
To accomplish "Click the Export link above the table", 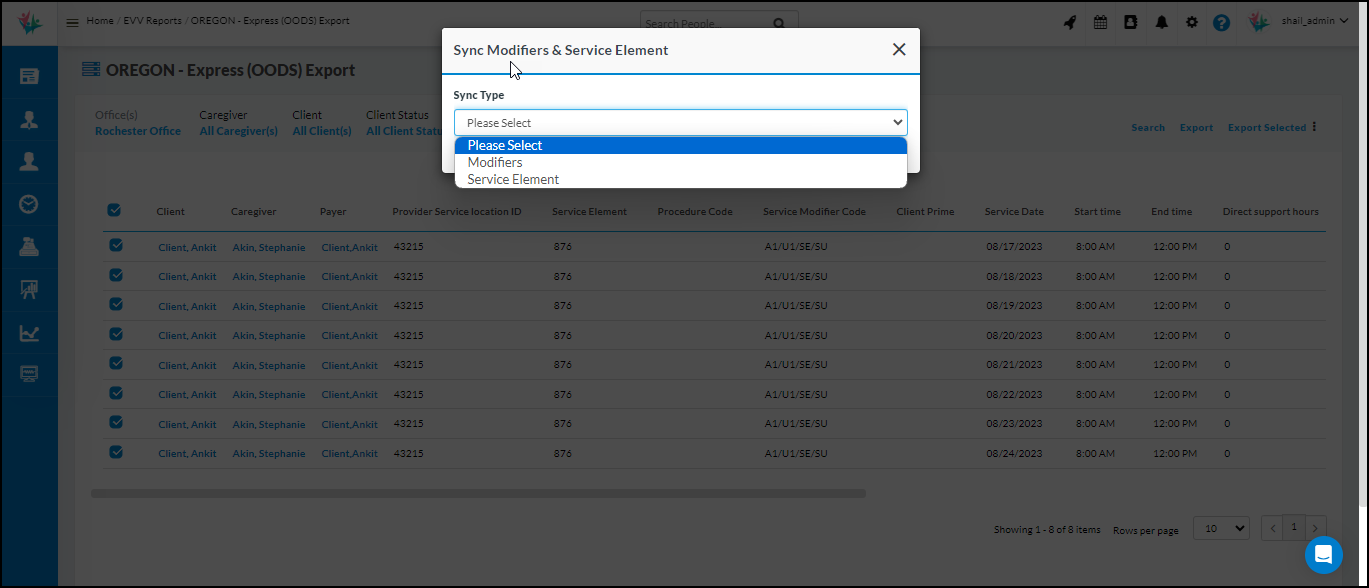I will coord(1196,127).
